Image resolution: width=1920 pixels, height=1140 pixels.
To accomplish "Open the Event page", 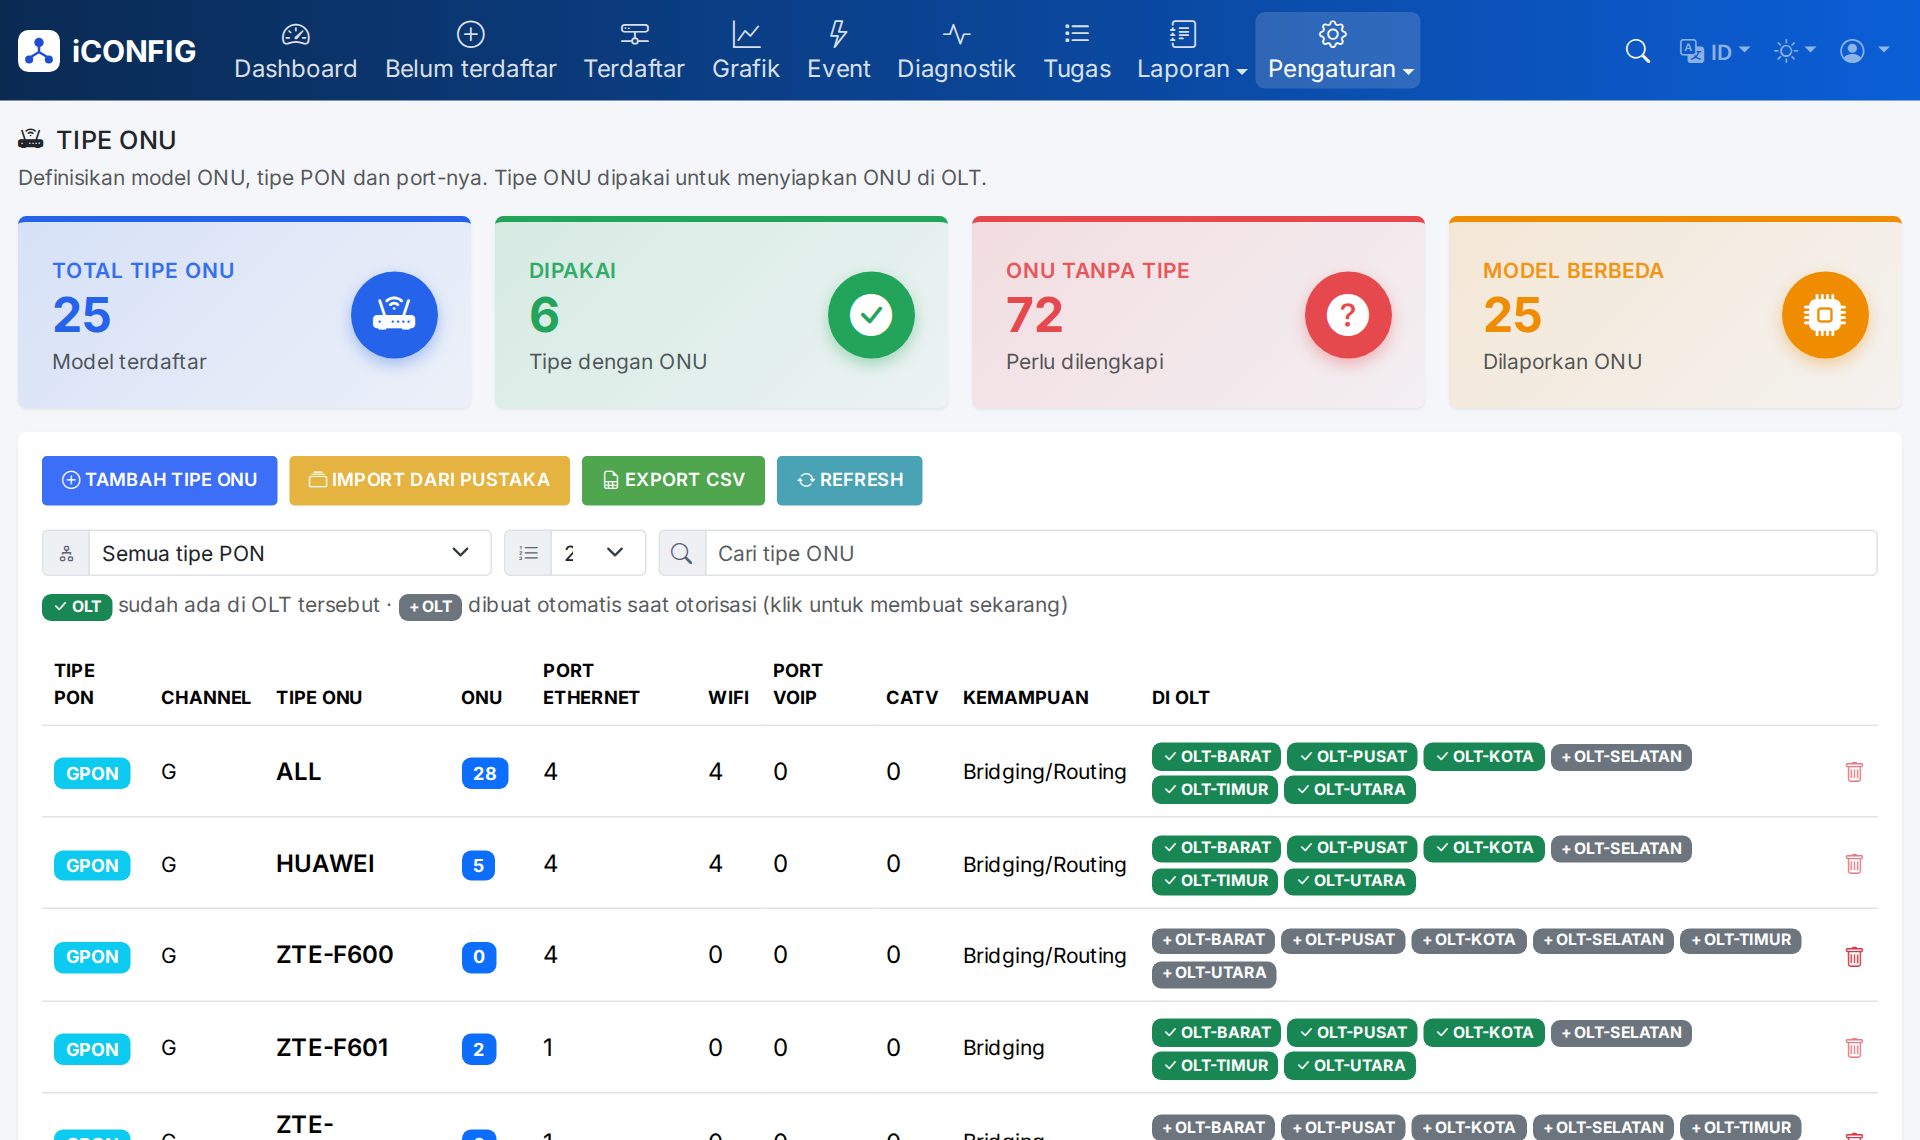I will [838, 51].
